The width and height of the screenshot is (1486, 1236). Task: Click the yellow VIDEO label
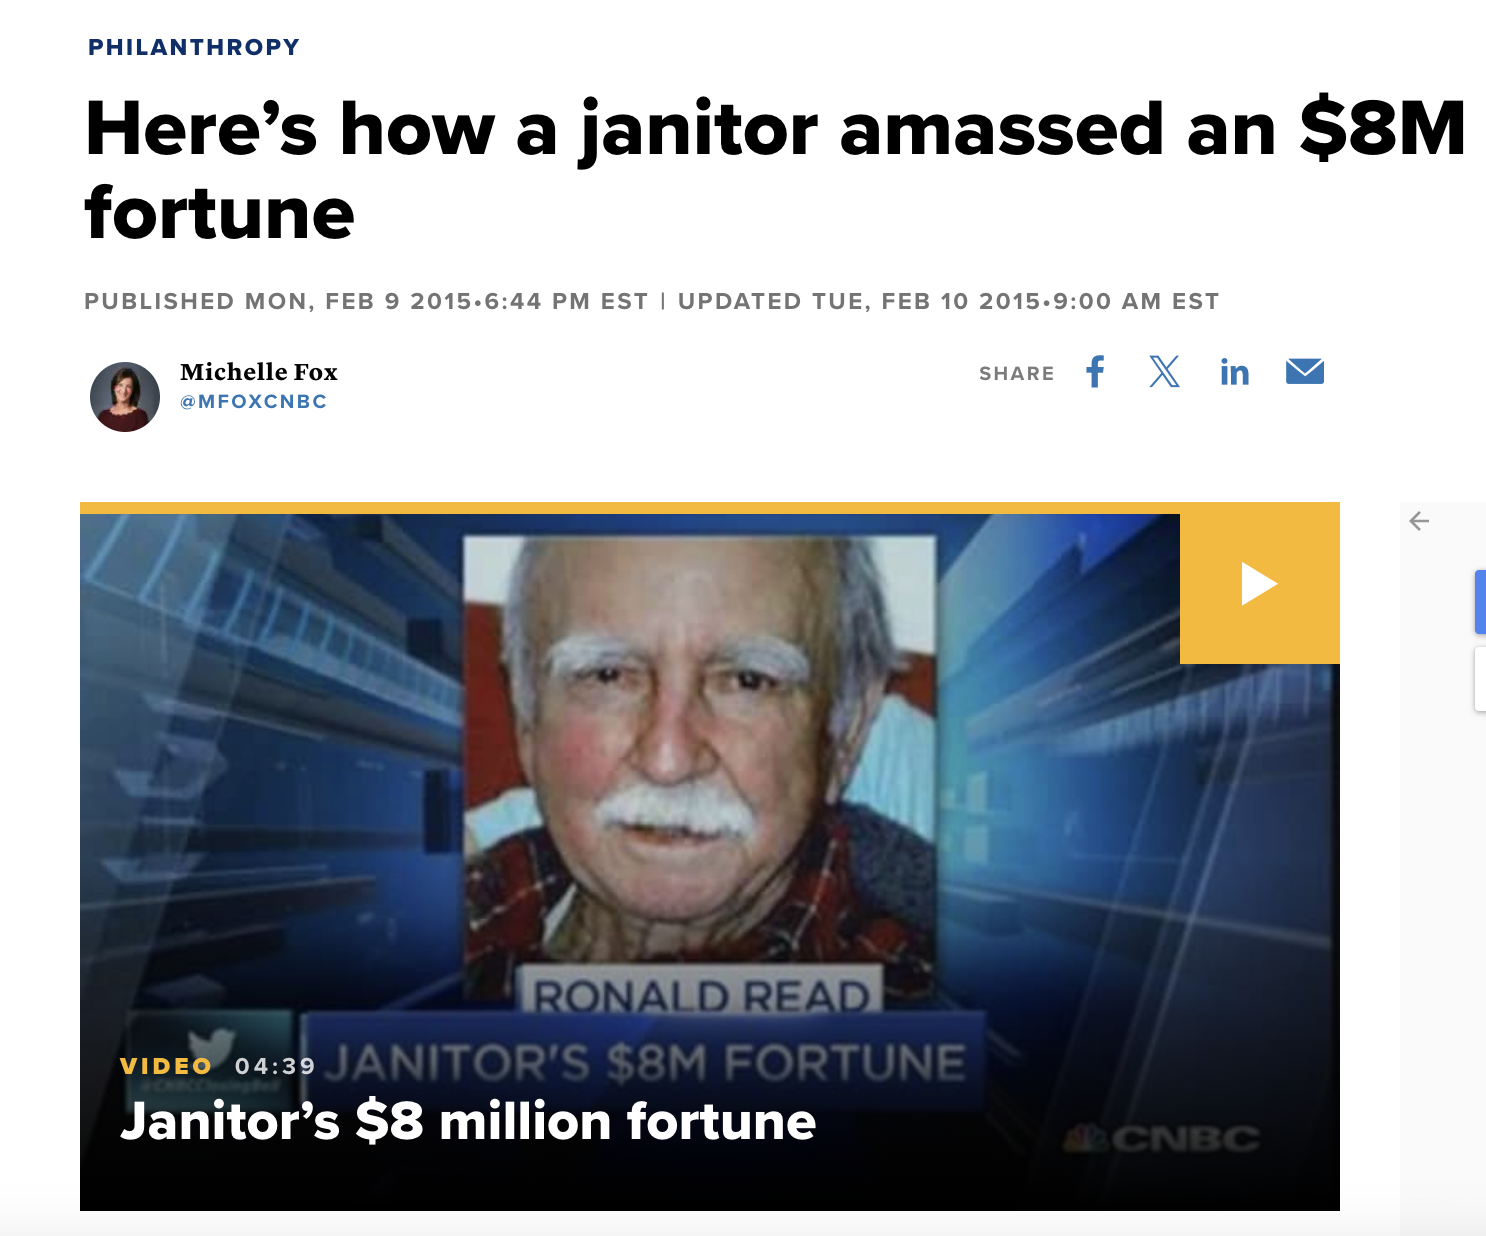[166, 1066]
